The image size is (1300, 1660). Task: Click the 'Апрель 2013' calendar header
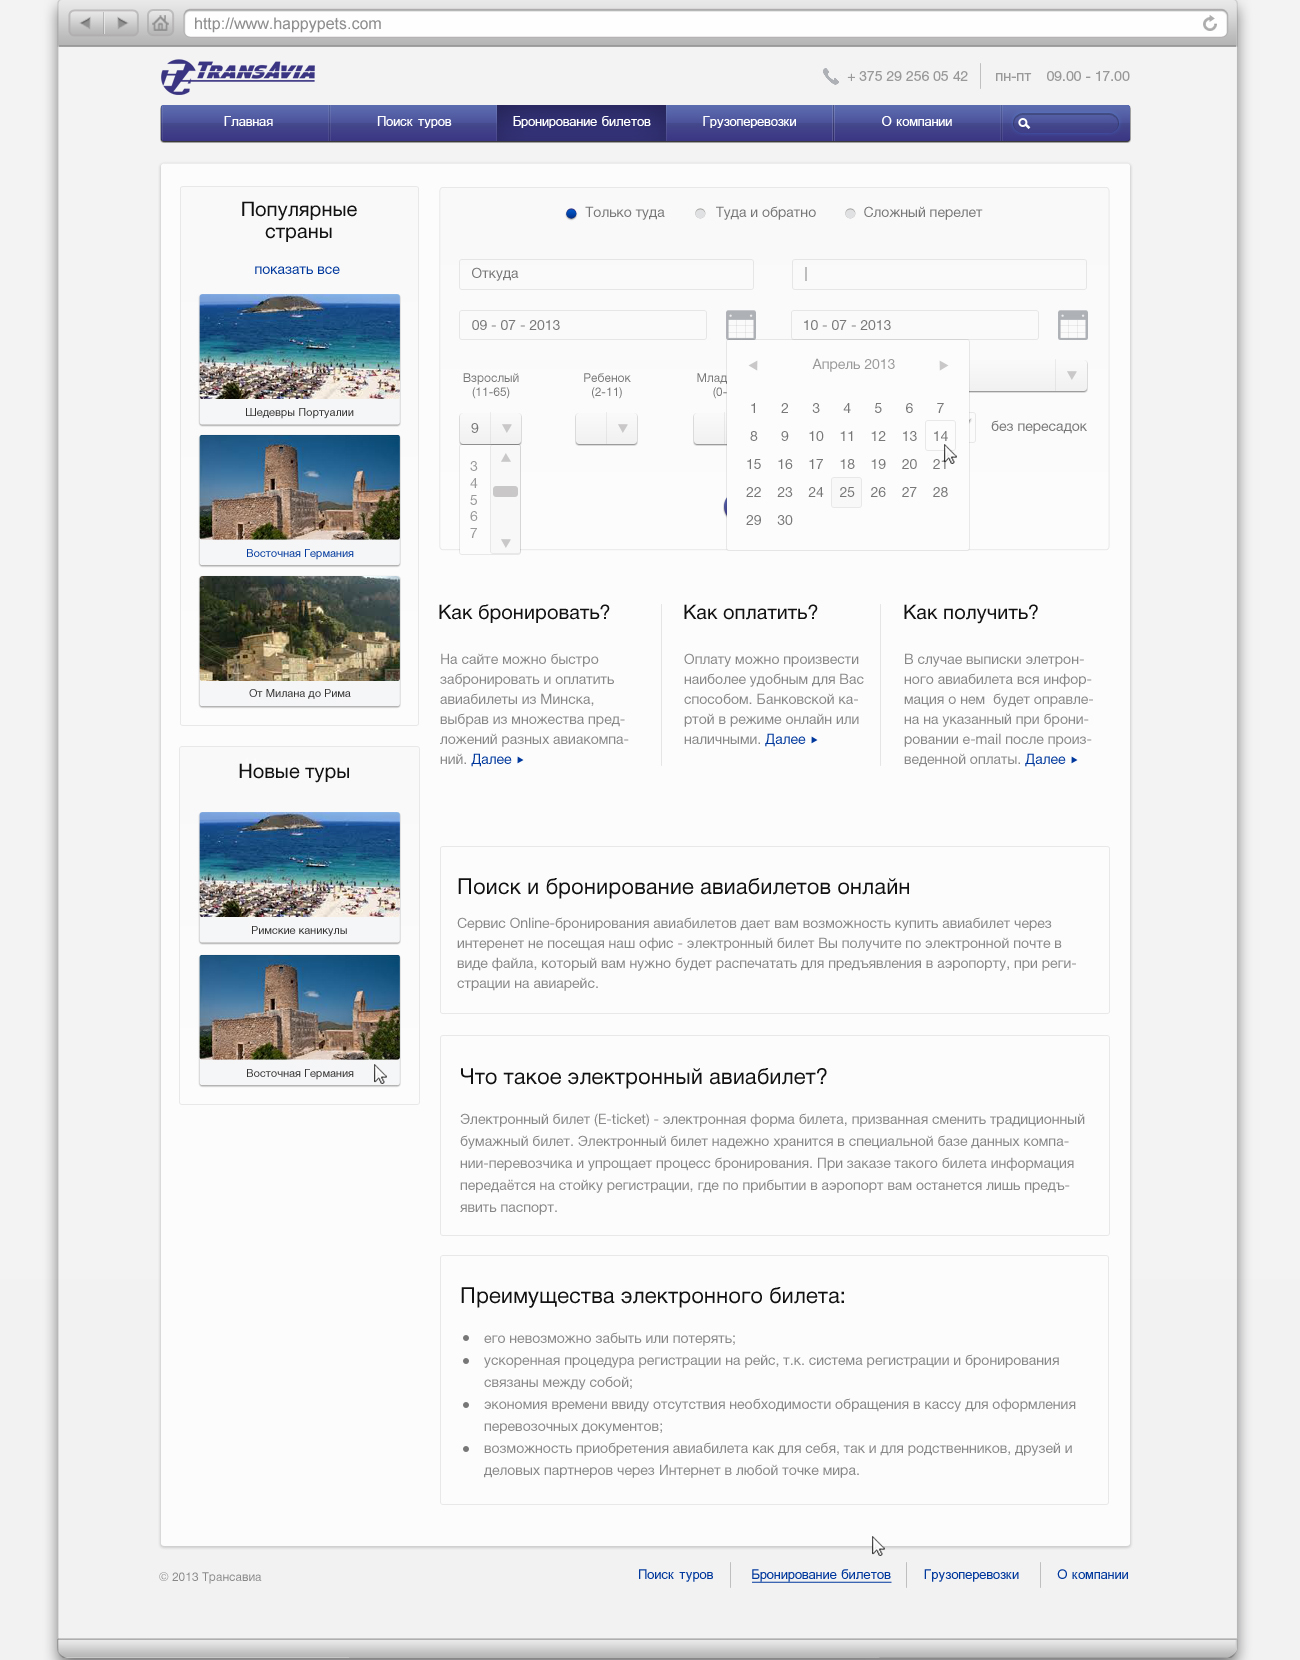coord(854,365)
